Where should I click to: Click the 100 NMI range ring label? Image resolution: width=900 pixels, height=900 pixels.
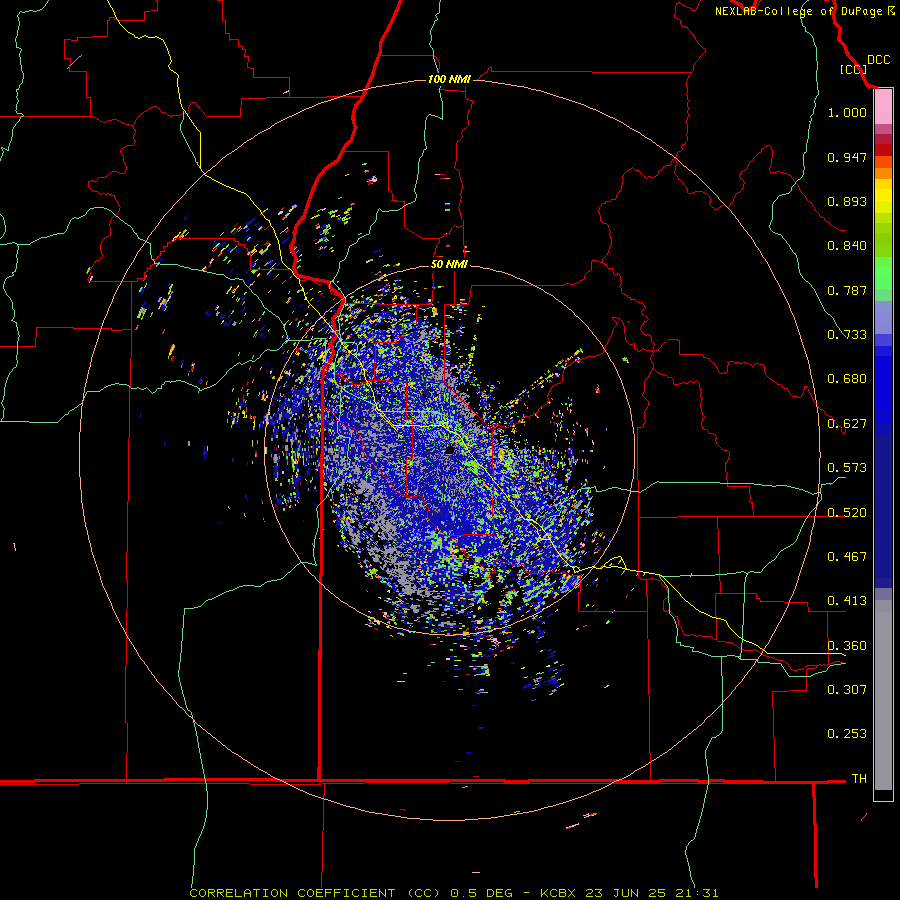point(449,79)
